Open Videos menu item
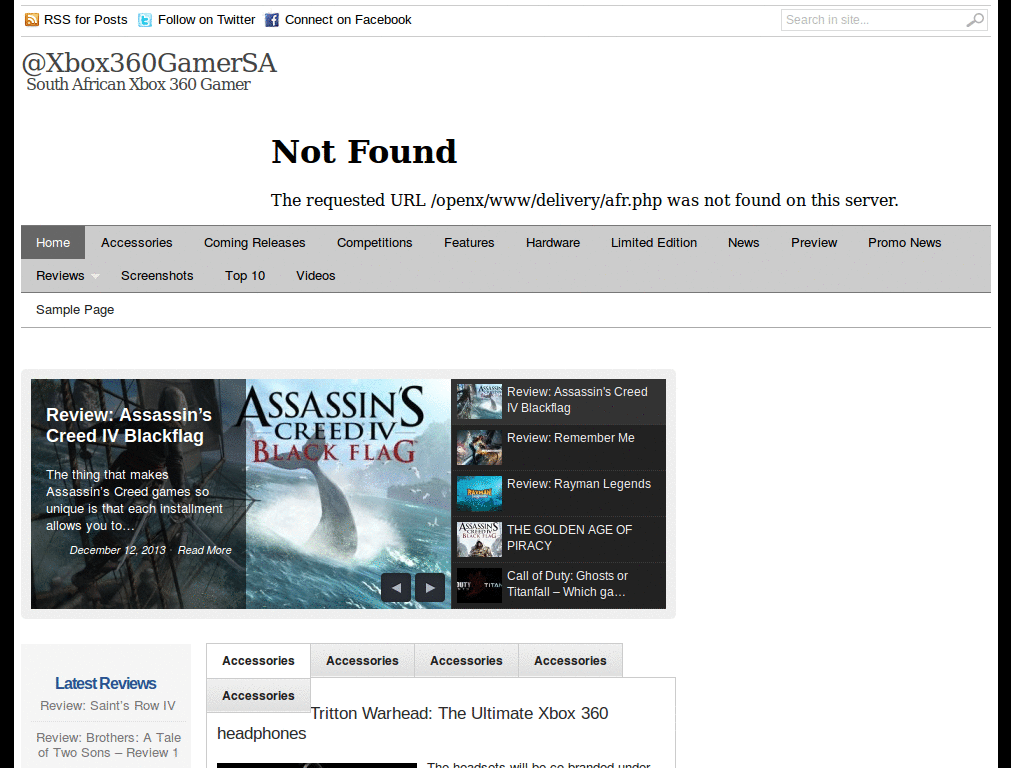1024x768 pixels. (x=315, y=276)
